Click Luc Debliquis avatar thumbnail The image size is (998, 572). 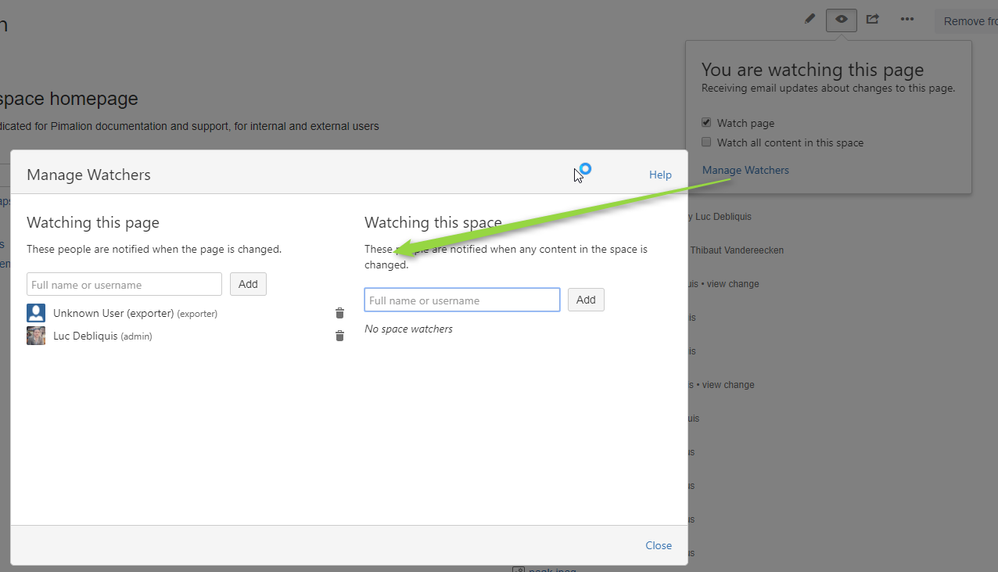[36, 336]
